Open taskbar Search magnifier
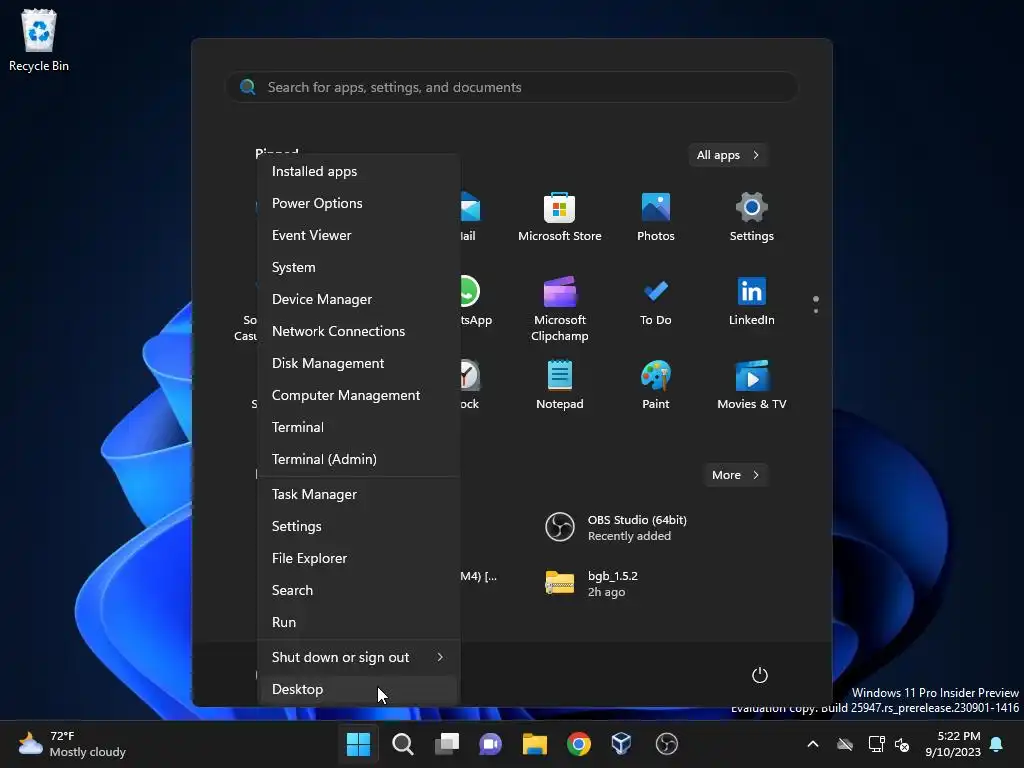The image size is (1024, 768). pyautogui.click(x=402, y=744)
